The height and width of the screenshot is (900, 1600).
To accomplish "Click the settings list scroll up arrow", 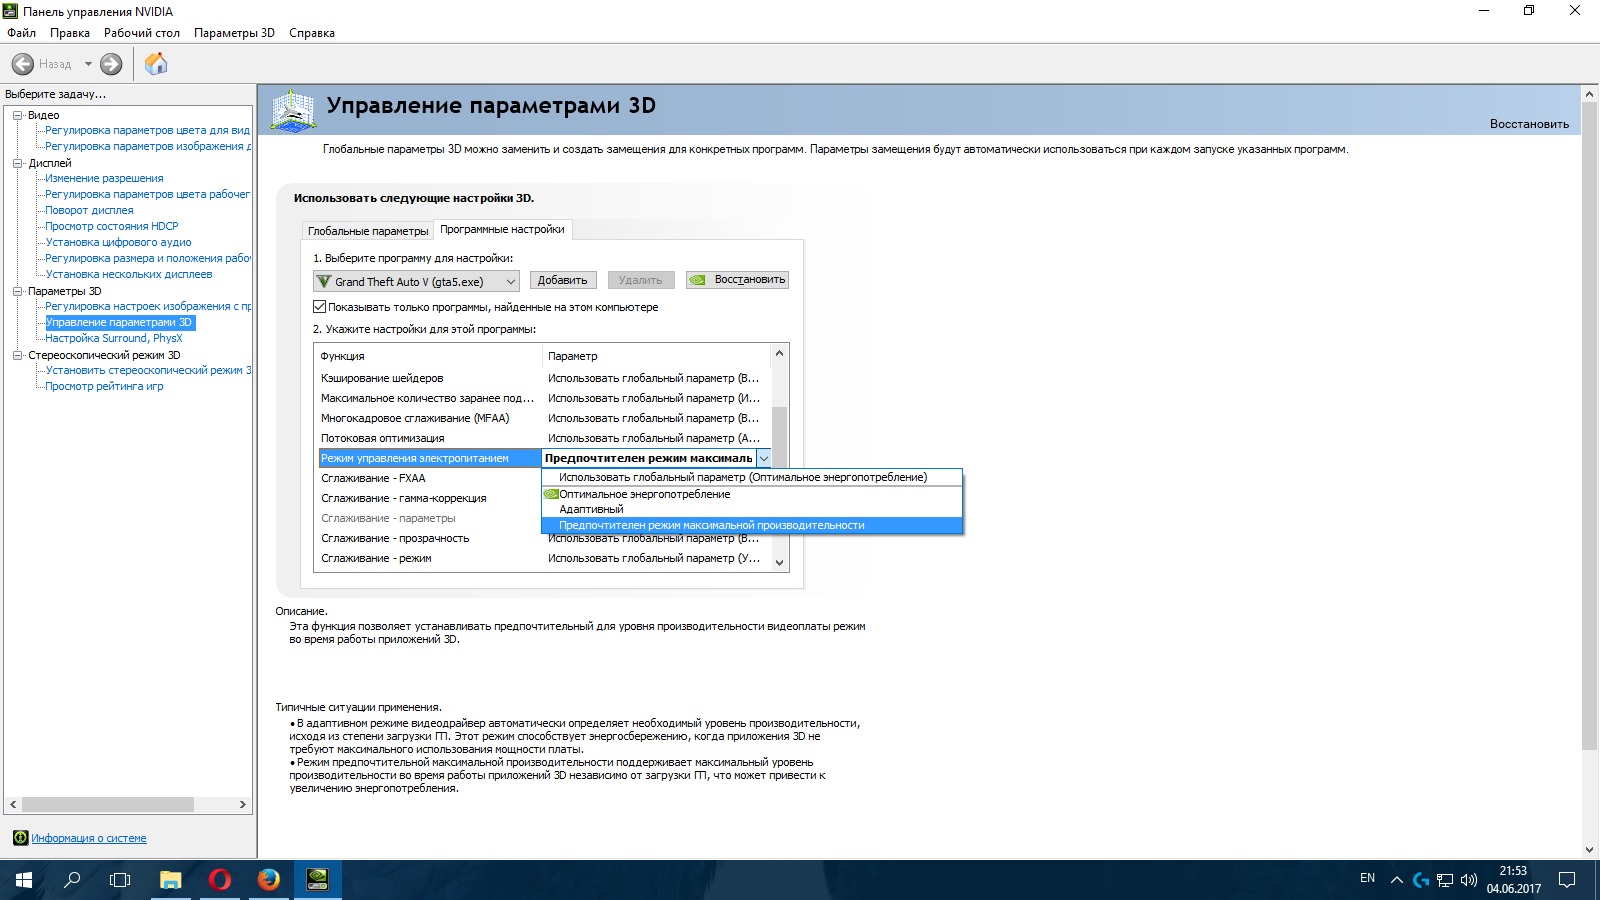I will (x=780, y=354).
